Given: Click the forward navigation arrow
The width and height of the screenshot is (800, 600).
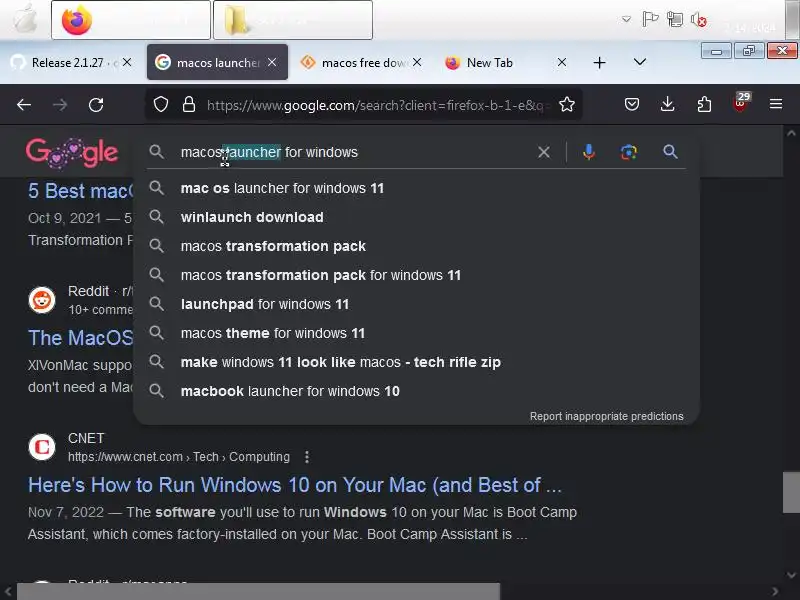Looking at the screenshot, I should (60, 105).
